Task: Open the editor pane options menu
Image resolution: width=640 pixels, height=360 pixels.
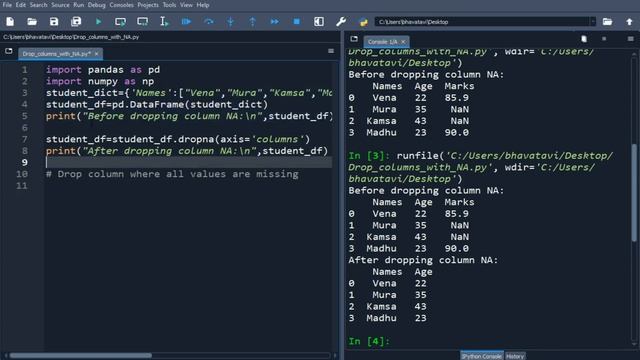Action: 331,51
